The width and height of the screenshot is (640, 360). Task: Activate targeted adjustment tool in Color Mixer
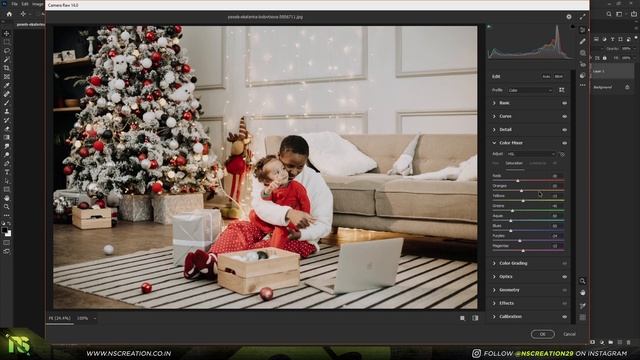tap(562, 154)
